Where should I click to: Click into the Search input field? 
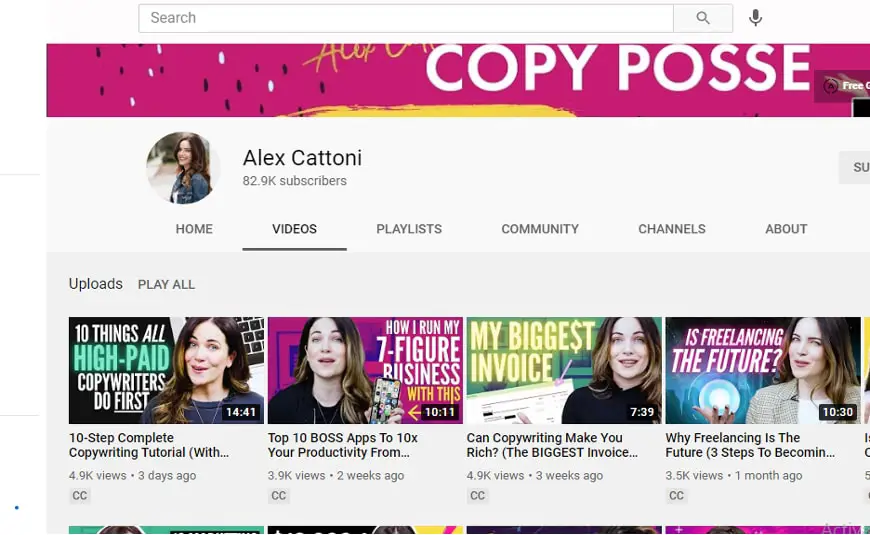(406, 18)
